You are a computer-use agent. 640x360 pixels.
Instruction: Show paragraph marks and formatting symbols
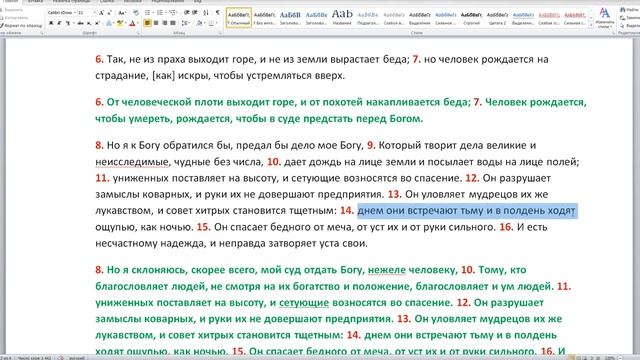218,13
